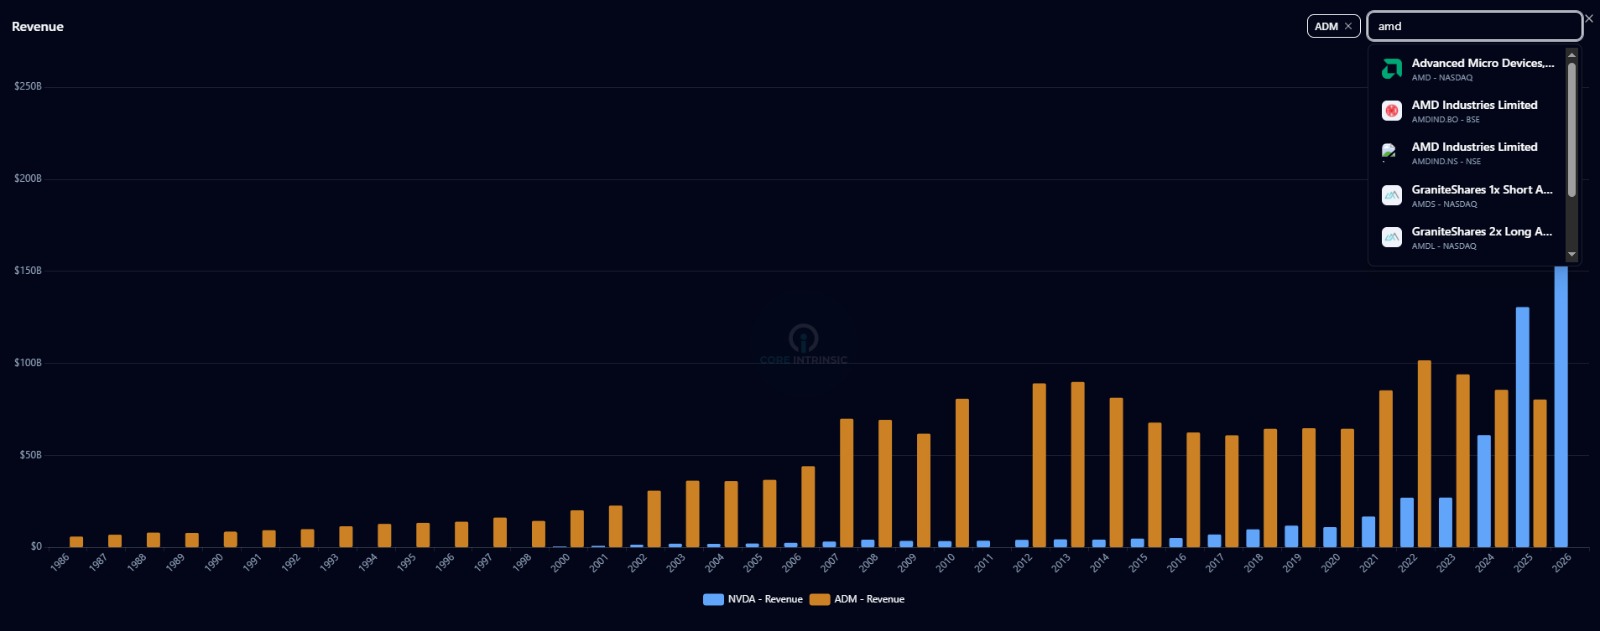Click the red AMD Industries BSE logo
Screen dimensions: 1600x631
[x=1391, y=111]
